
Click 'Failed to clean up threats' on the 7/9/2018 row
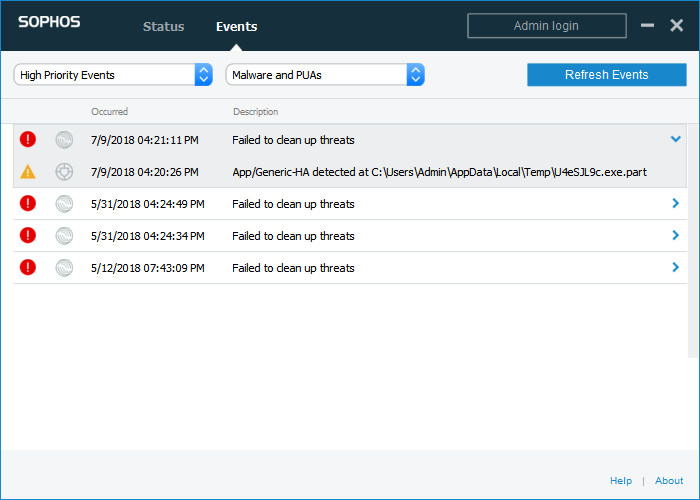pos(293,140)
